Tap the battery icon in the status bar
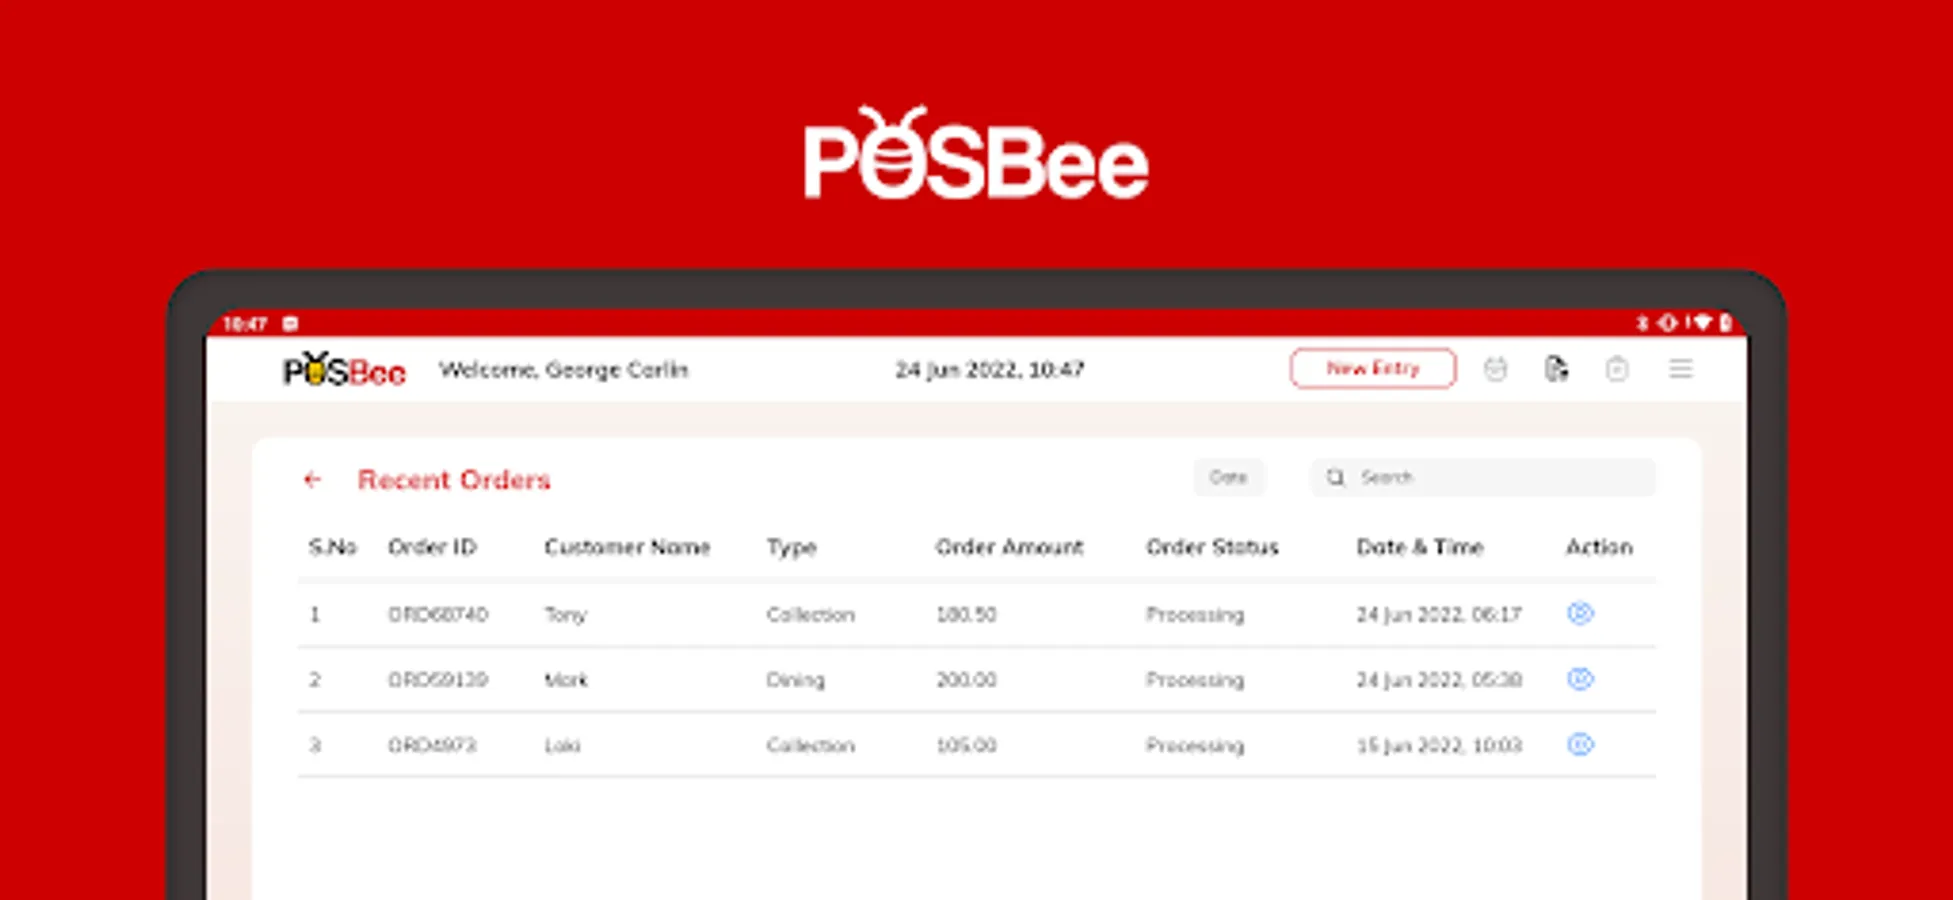Viewport: 1953px width, 900px height. pyautogui.click(x=1725, y=323)
